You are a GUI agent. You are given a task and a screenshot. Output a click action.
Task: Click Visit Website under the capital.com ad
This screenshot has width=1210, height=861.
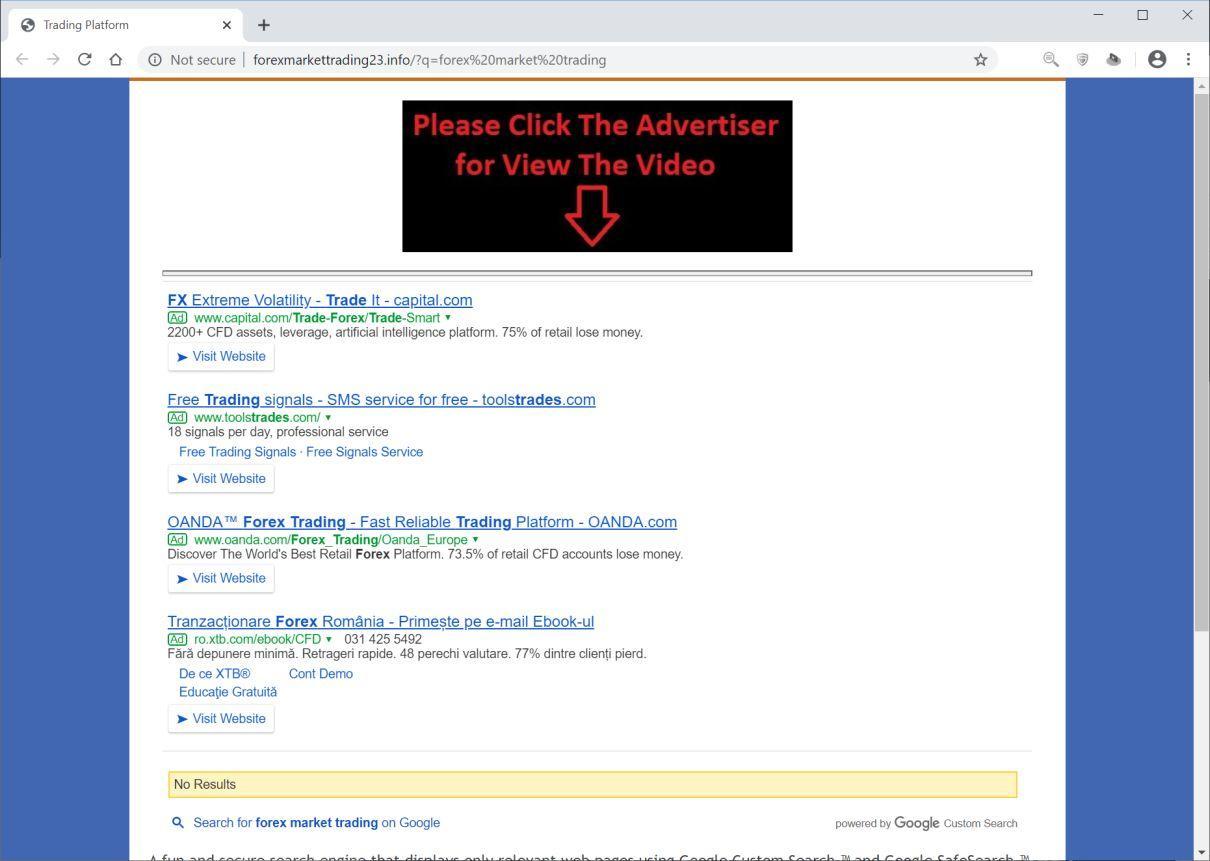220,356
